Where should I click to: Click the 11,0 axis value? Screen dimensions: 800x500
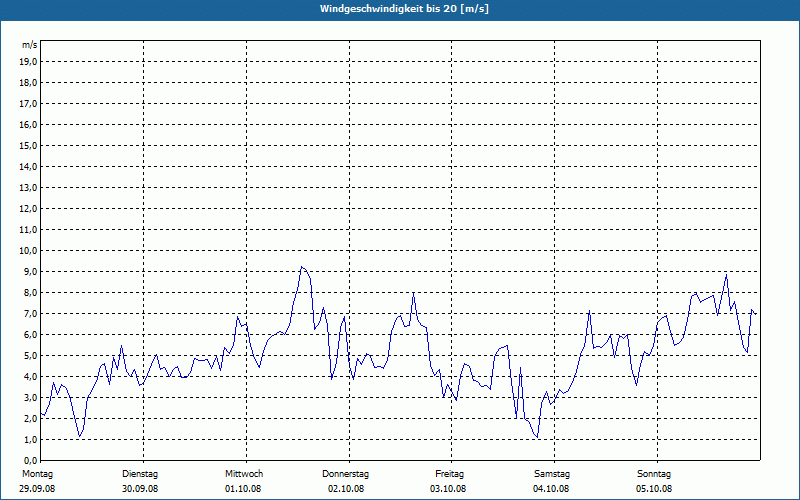pos(28,230)
